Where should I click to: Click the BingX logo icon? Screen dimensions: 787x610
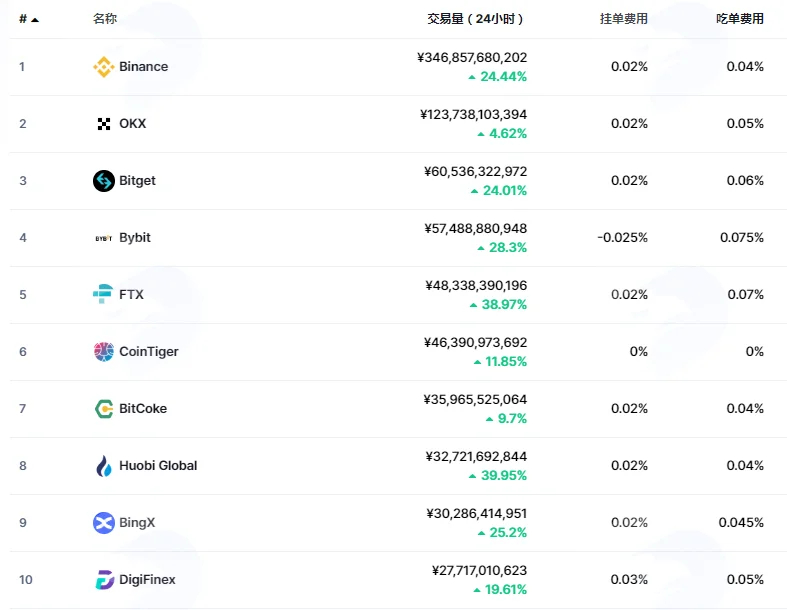pos(104,523)
